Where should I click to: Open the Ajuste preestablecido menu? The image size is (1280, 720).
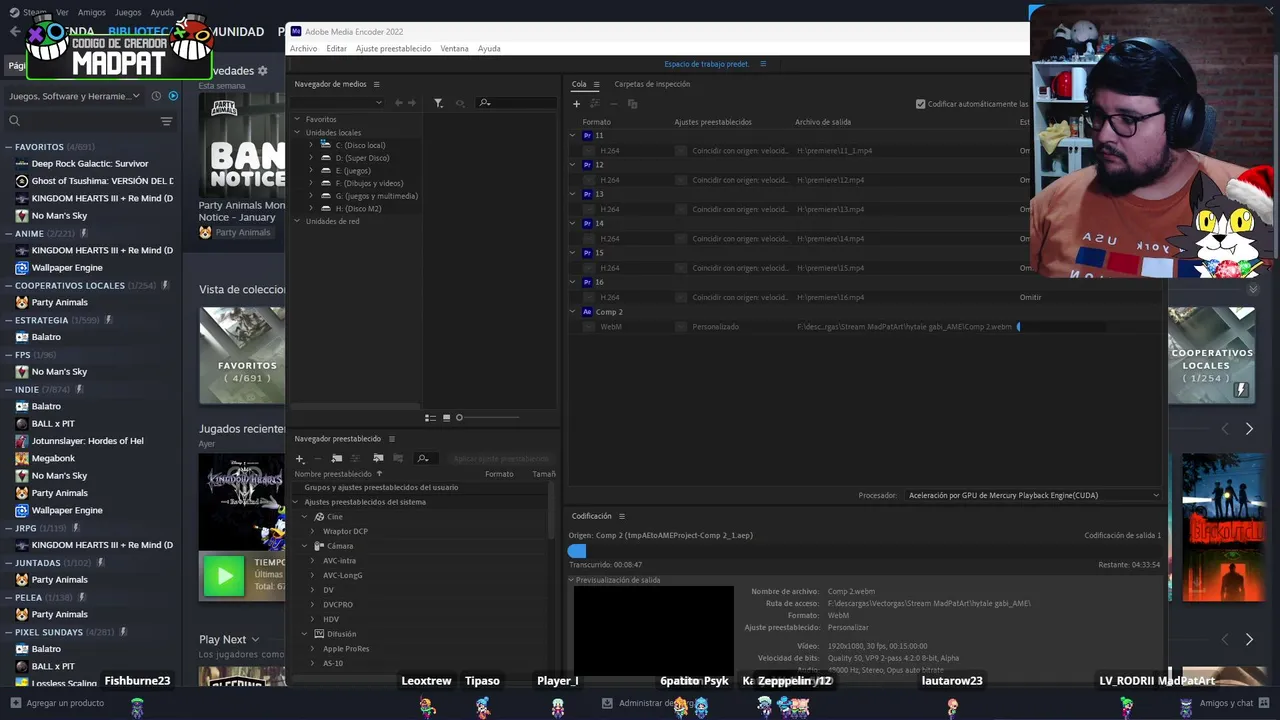tap(393, 48)
